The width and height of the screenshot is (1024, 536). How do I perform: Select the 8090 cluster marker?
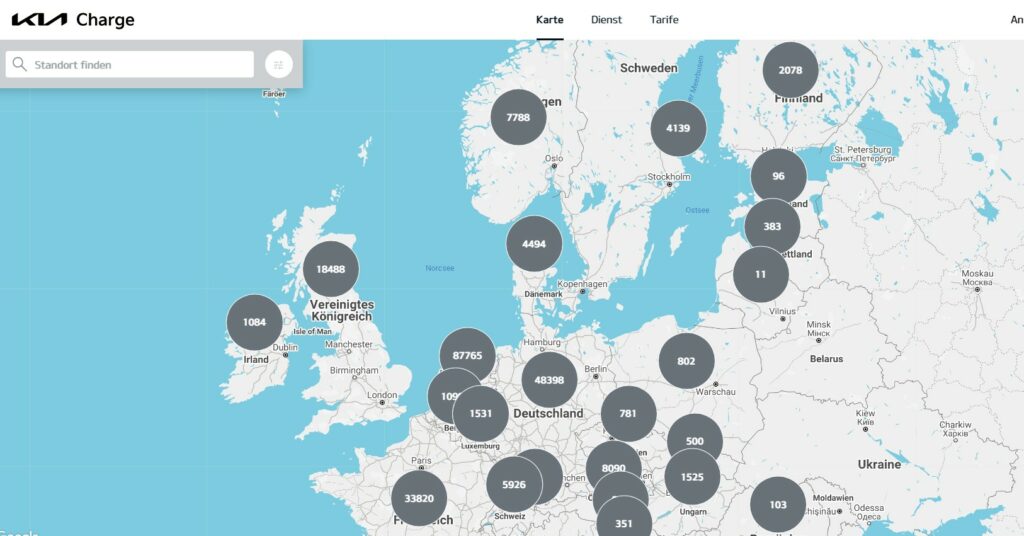point(613,468)
